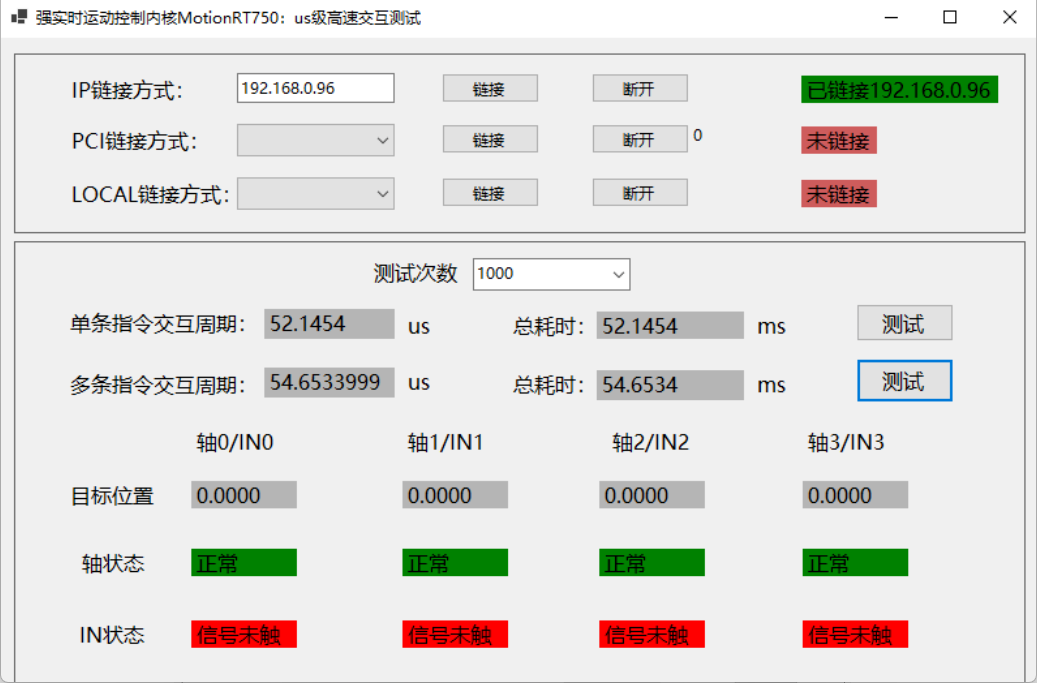Click the 单条指令交互周期 label
The width and height of the screenshot is (1037, 683).
(x=158, y=325)
